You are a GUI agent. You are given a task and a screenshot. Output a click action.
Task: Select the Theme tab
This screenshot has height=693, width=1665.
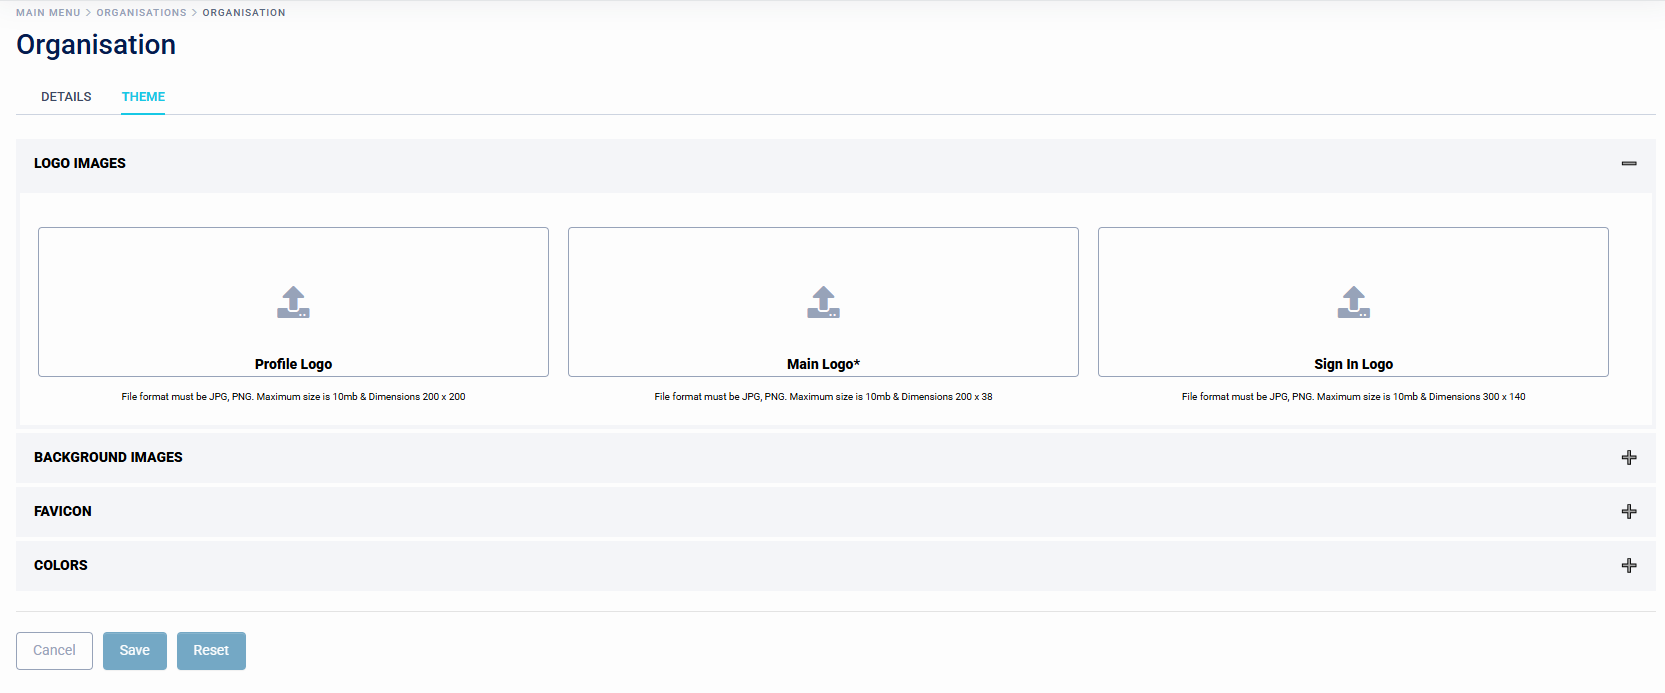pos(143,97)
